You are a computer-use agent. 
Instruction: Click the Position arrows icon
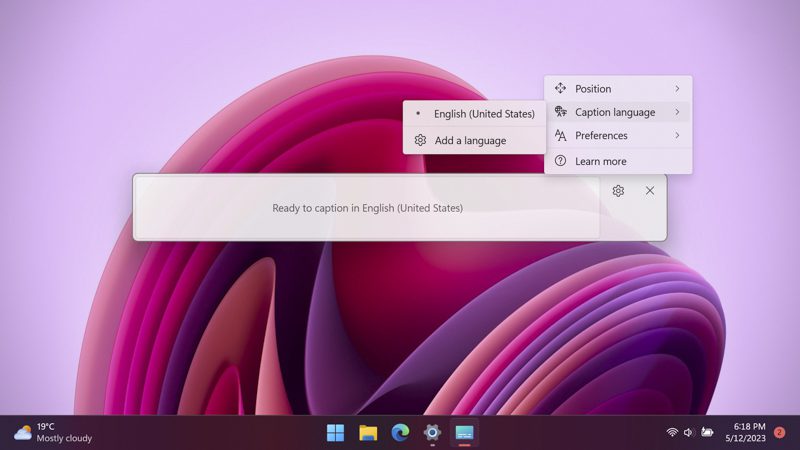click(560, 88)
